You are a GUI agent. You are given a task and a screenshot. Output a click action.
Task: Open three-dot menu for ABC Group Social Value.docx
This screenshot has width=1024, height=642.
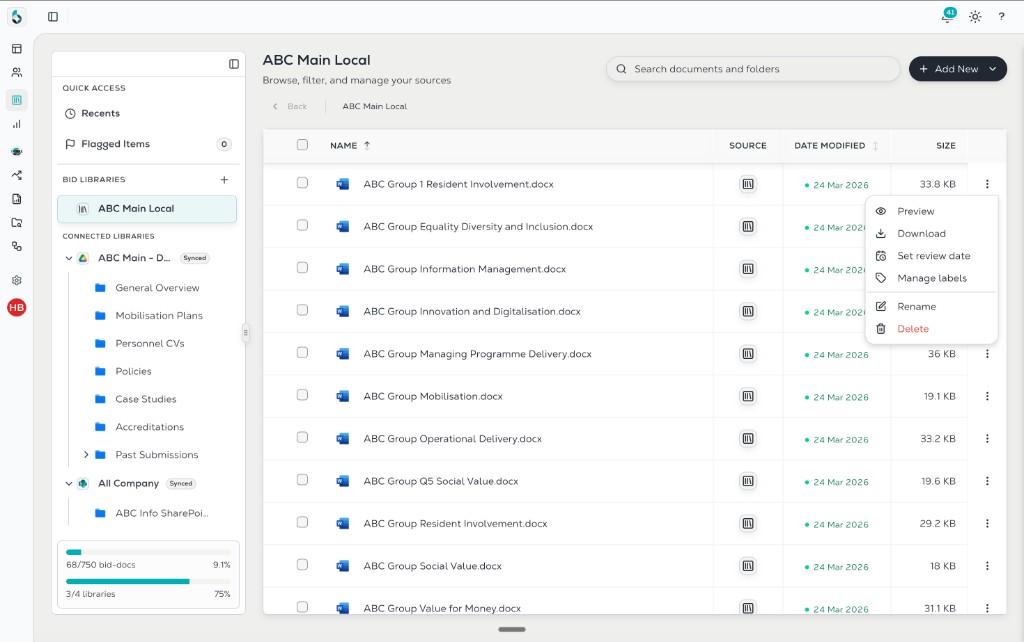point(987,566)
